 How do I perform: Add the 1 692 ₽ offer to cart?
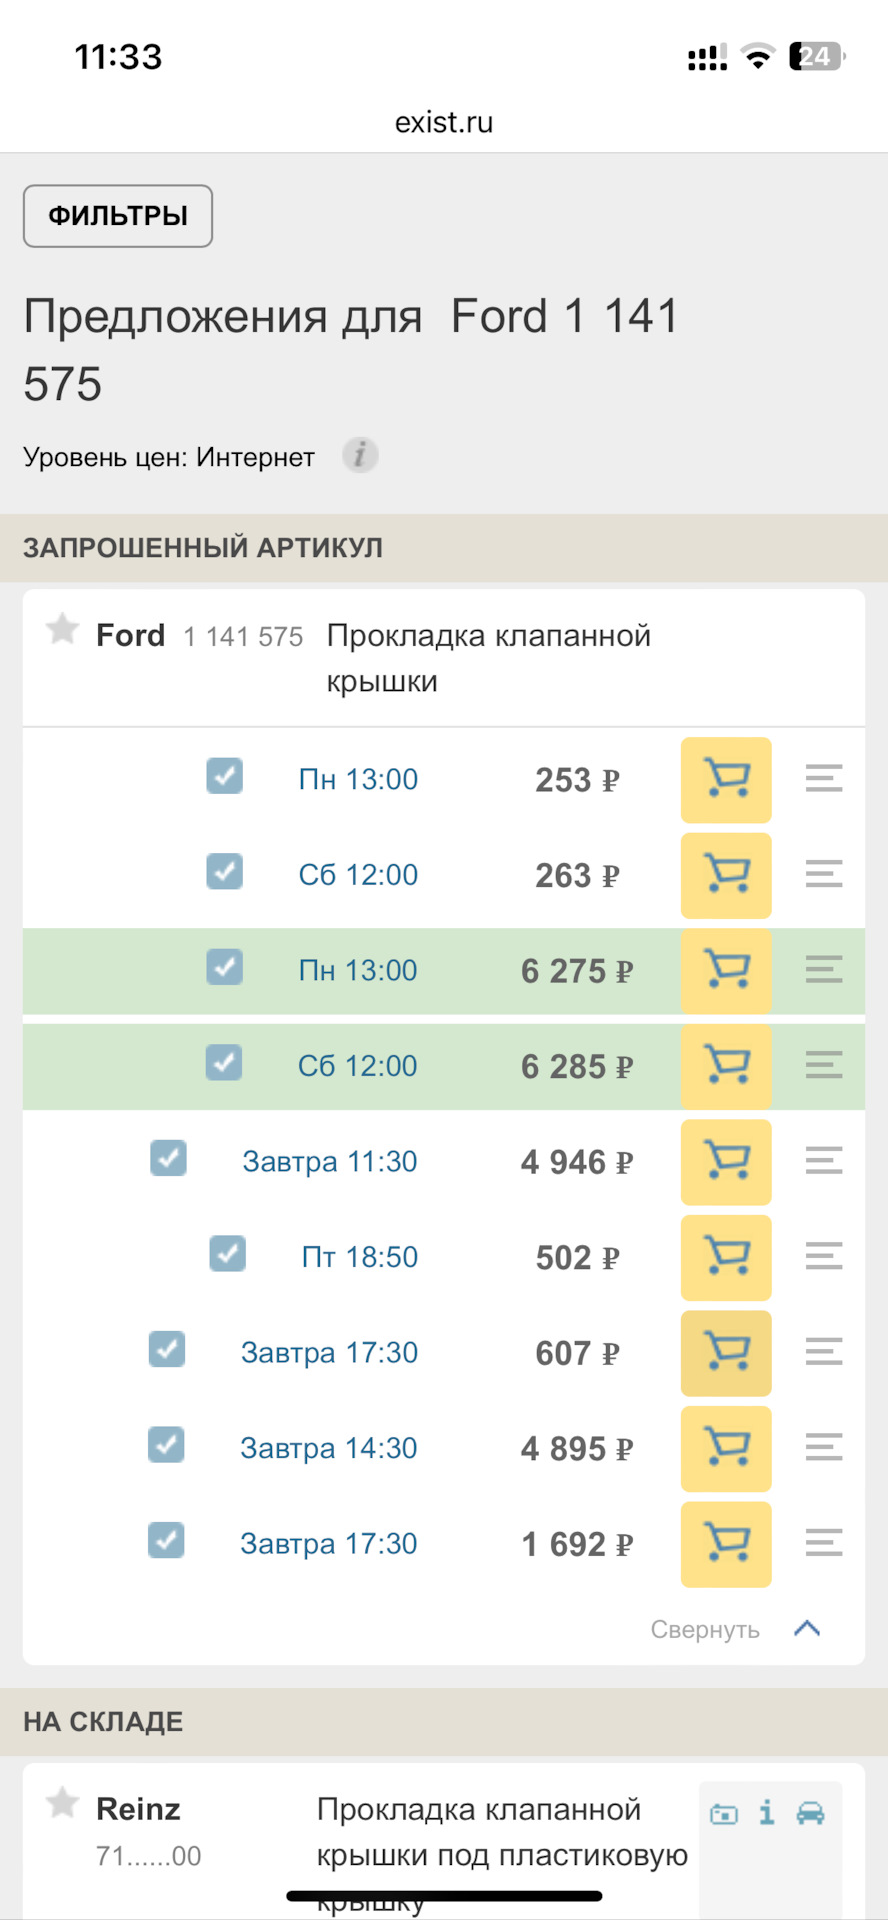[726, 1545]
